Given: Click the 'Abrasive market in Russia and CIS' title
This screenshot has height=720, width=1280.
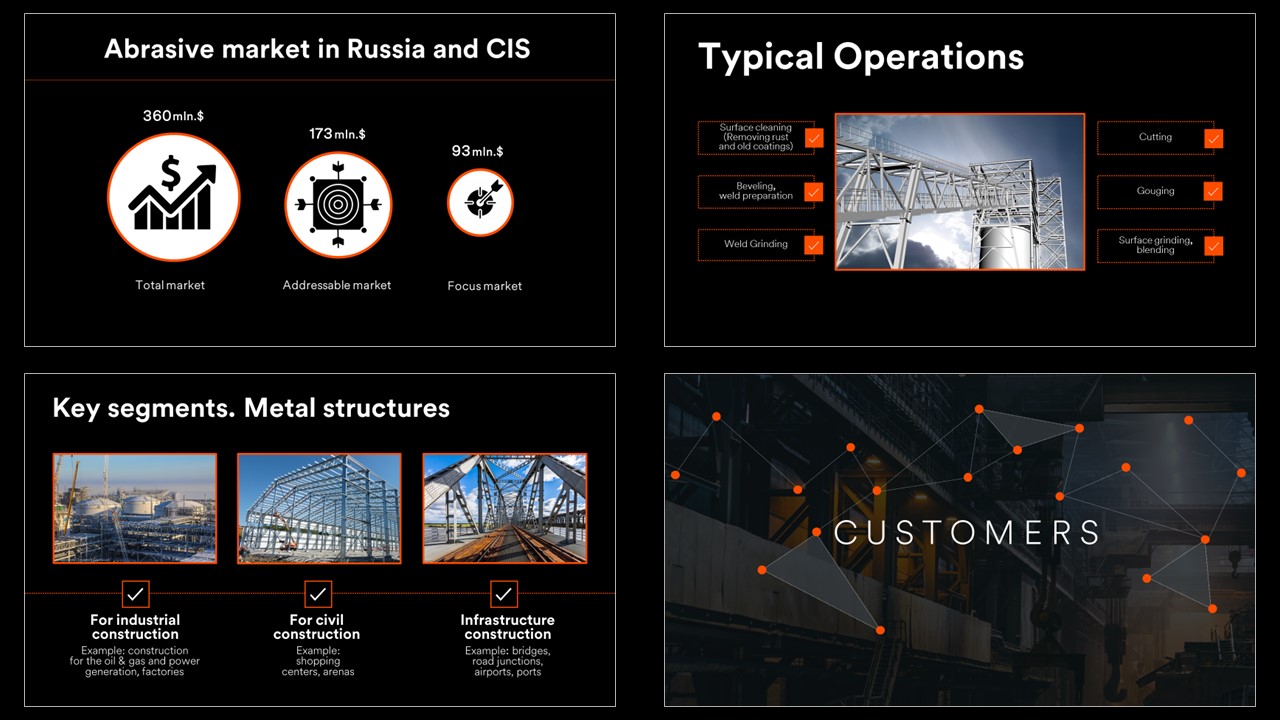Looking at the screenshot, I should pyautogui.click(x=317, y=49).
